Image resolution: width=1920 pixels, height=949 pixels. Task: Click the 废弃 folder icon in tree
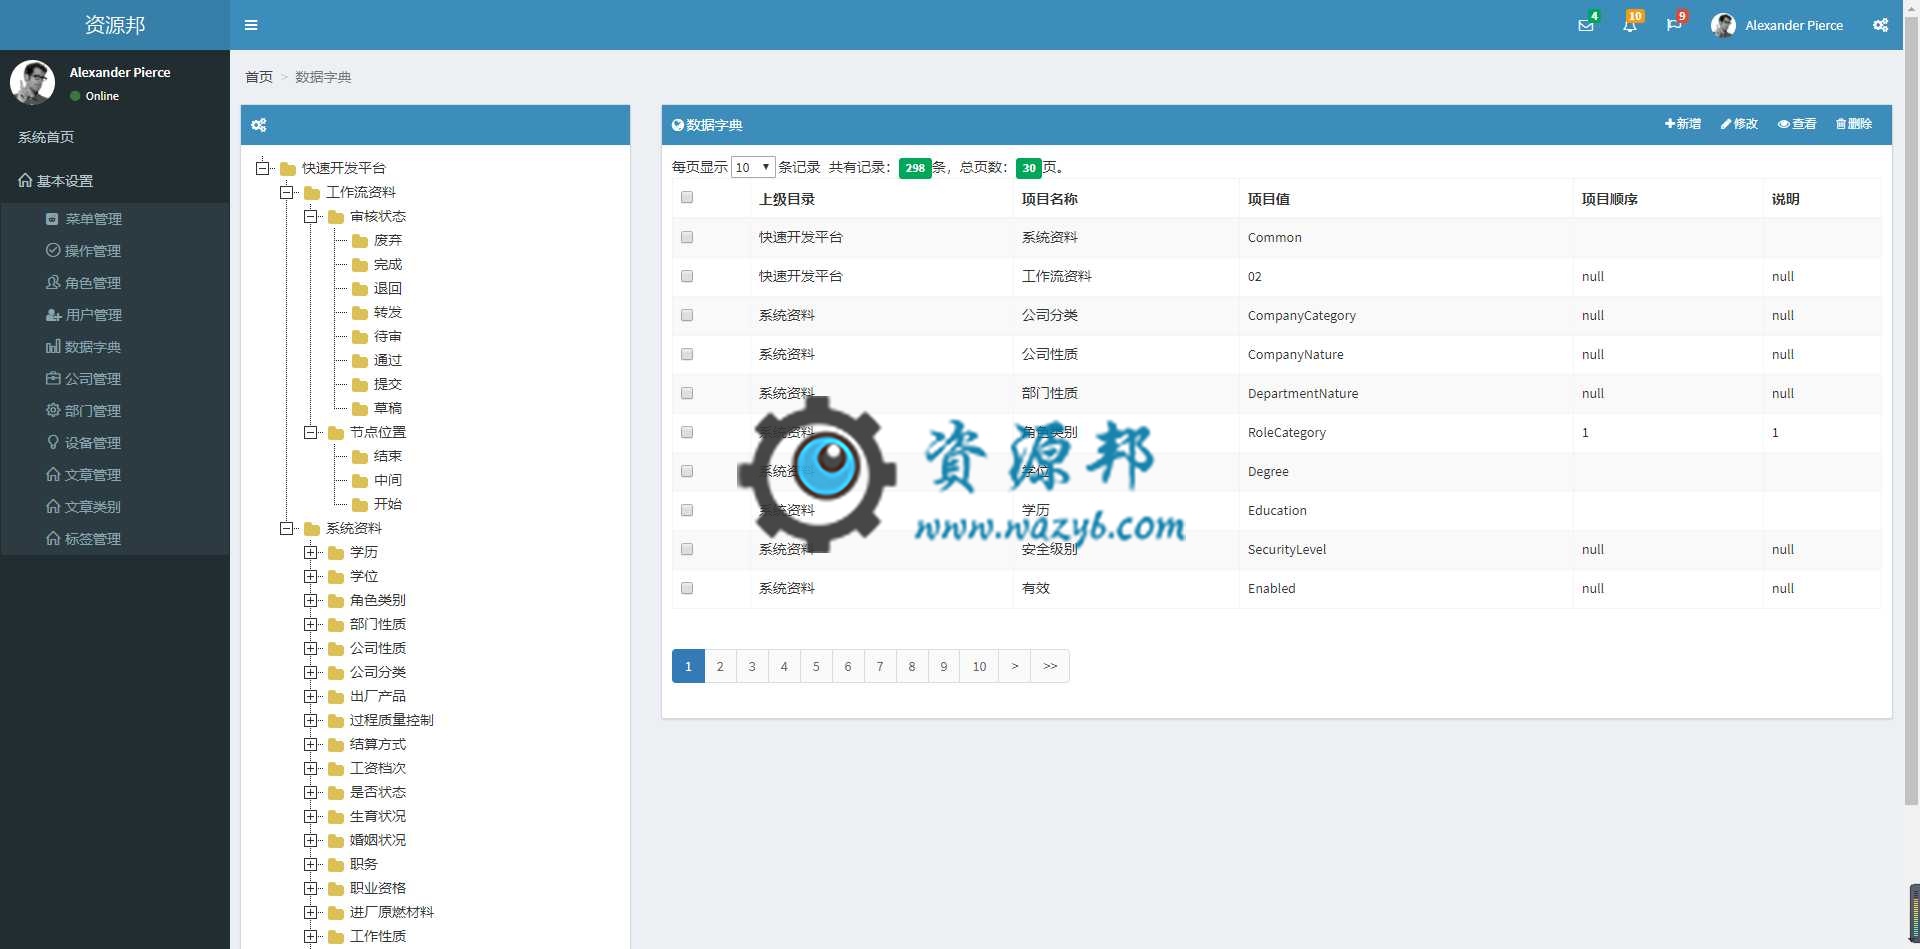coord(360,240)
